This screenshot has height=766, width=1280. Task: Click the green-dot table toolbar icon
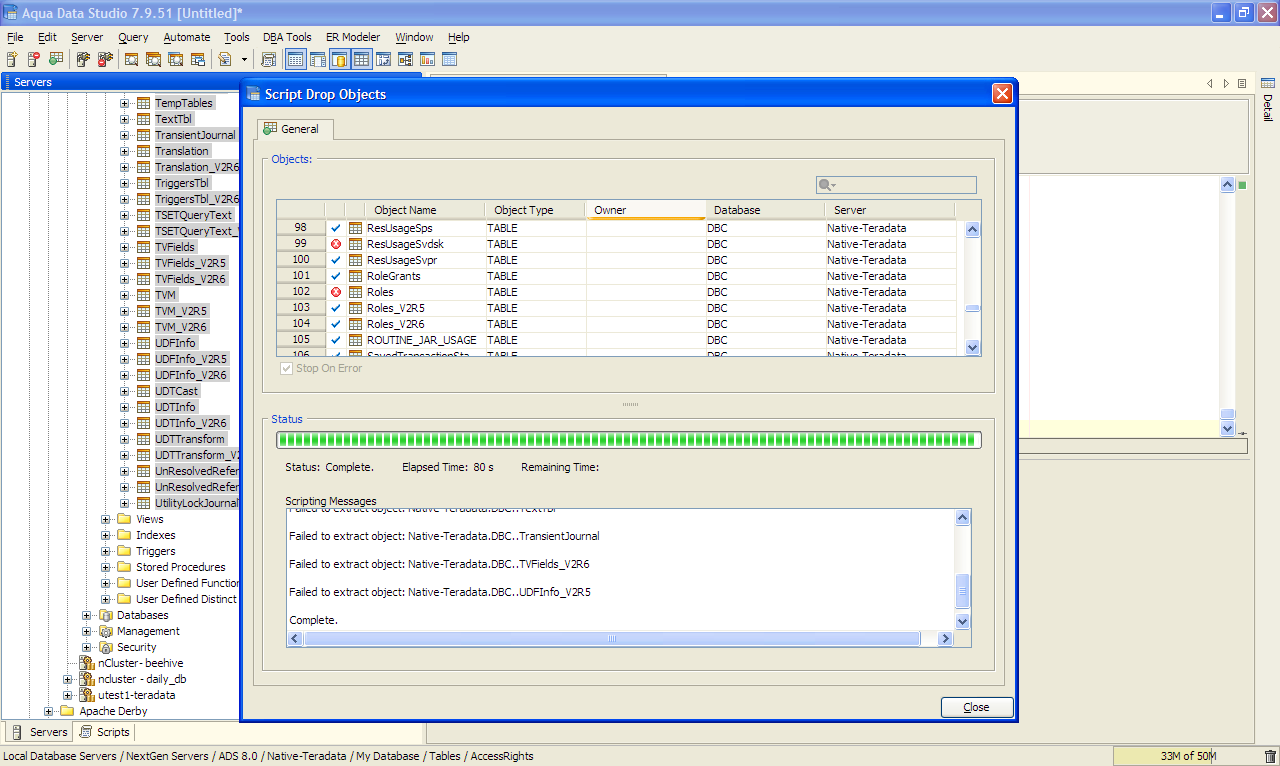pos(56,60)
